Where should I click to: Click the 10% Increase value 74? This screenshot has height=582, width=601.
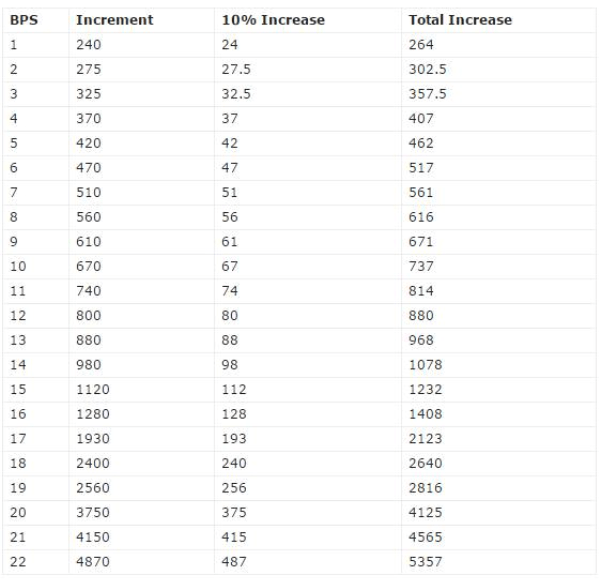coord(230,291)
